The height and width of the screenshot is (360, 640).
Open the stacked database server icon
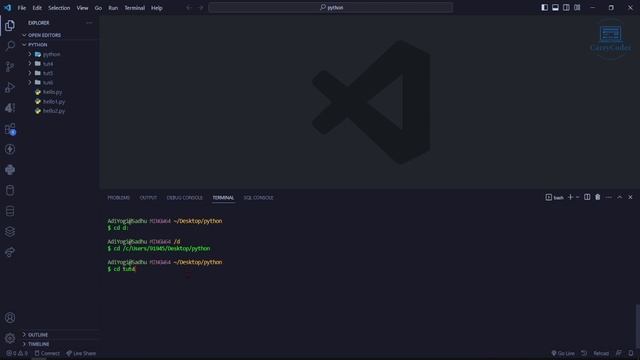coord(10,211)
